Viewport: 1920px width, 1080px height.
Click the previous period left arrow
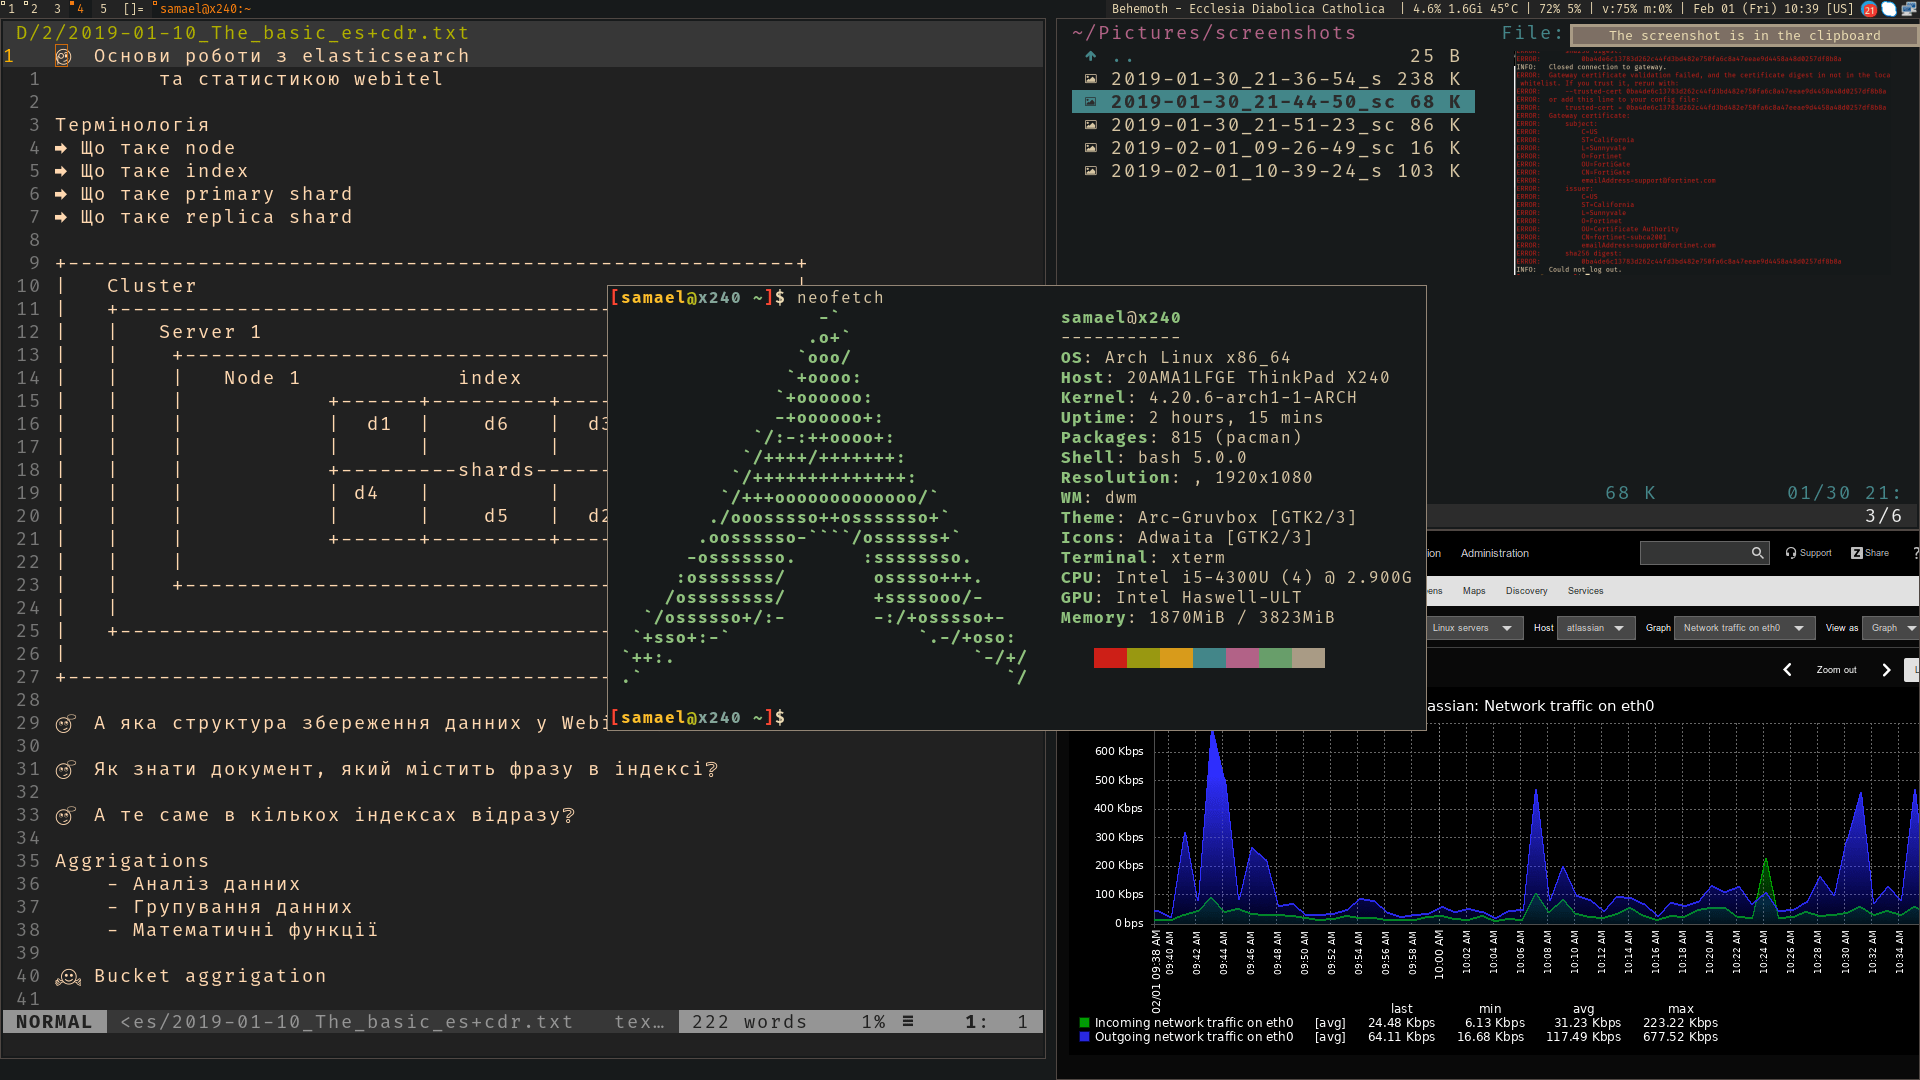pos(1787,670)
